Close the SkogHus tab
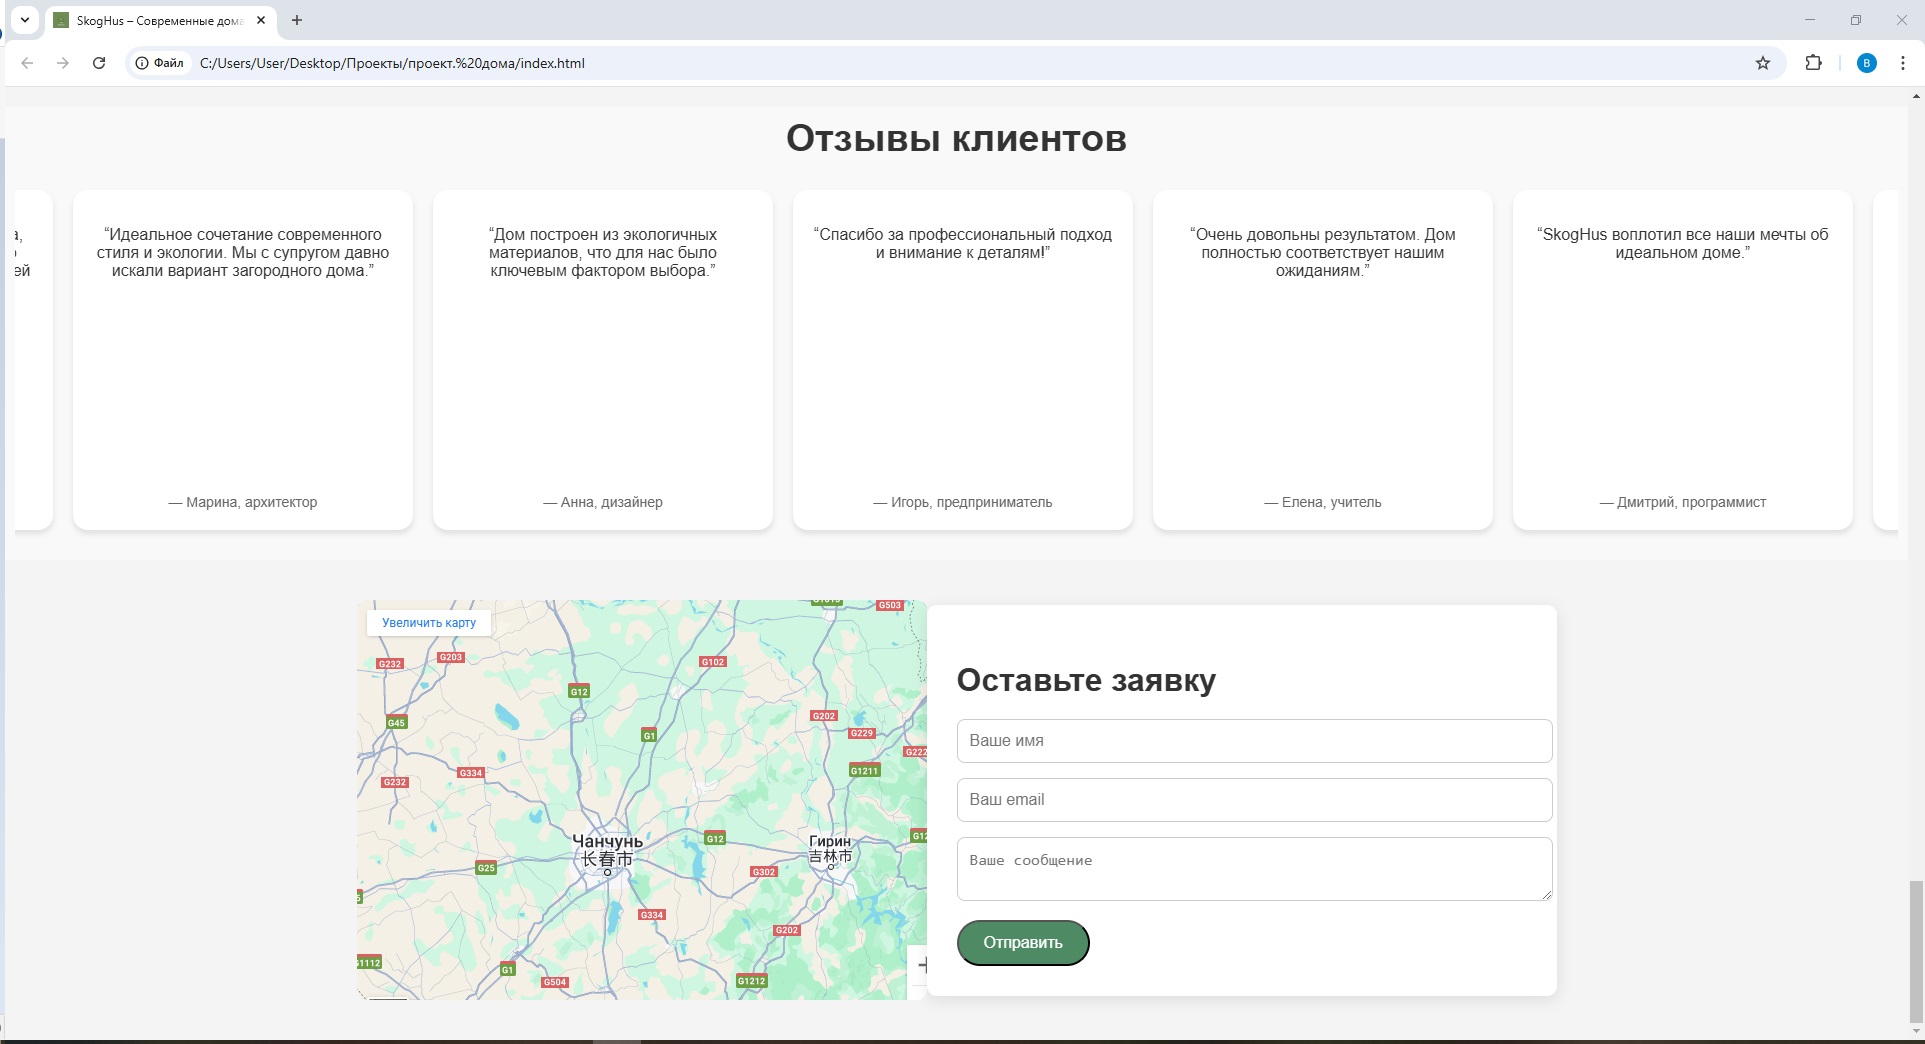This screenshot has height=1044, width=1925. tap(261, 20)
